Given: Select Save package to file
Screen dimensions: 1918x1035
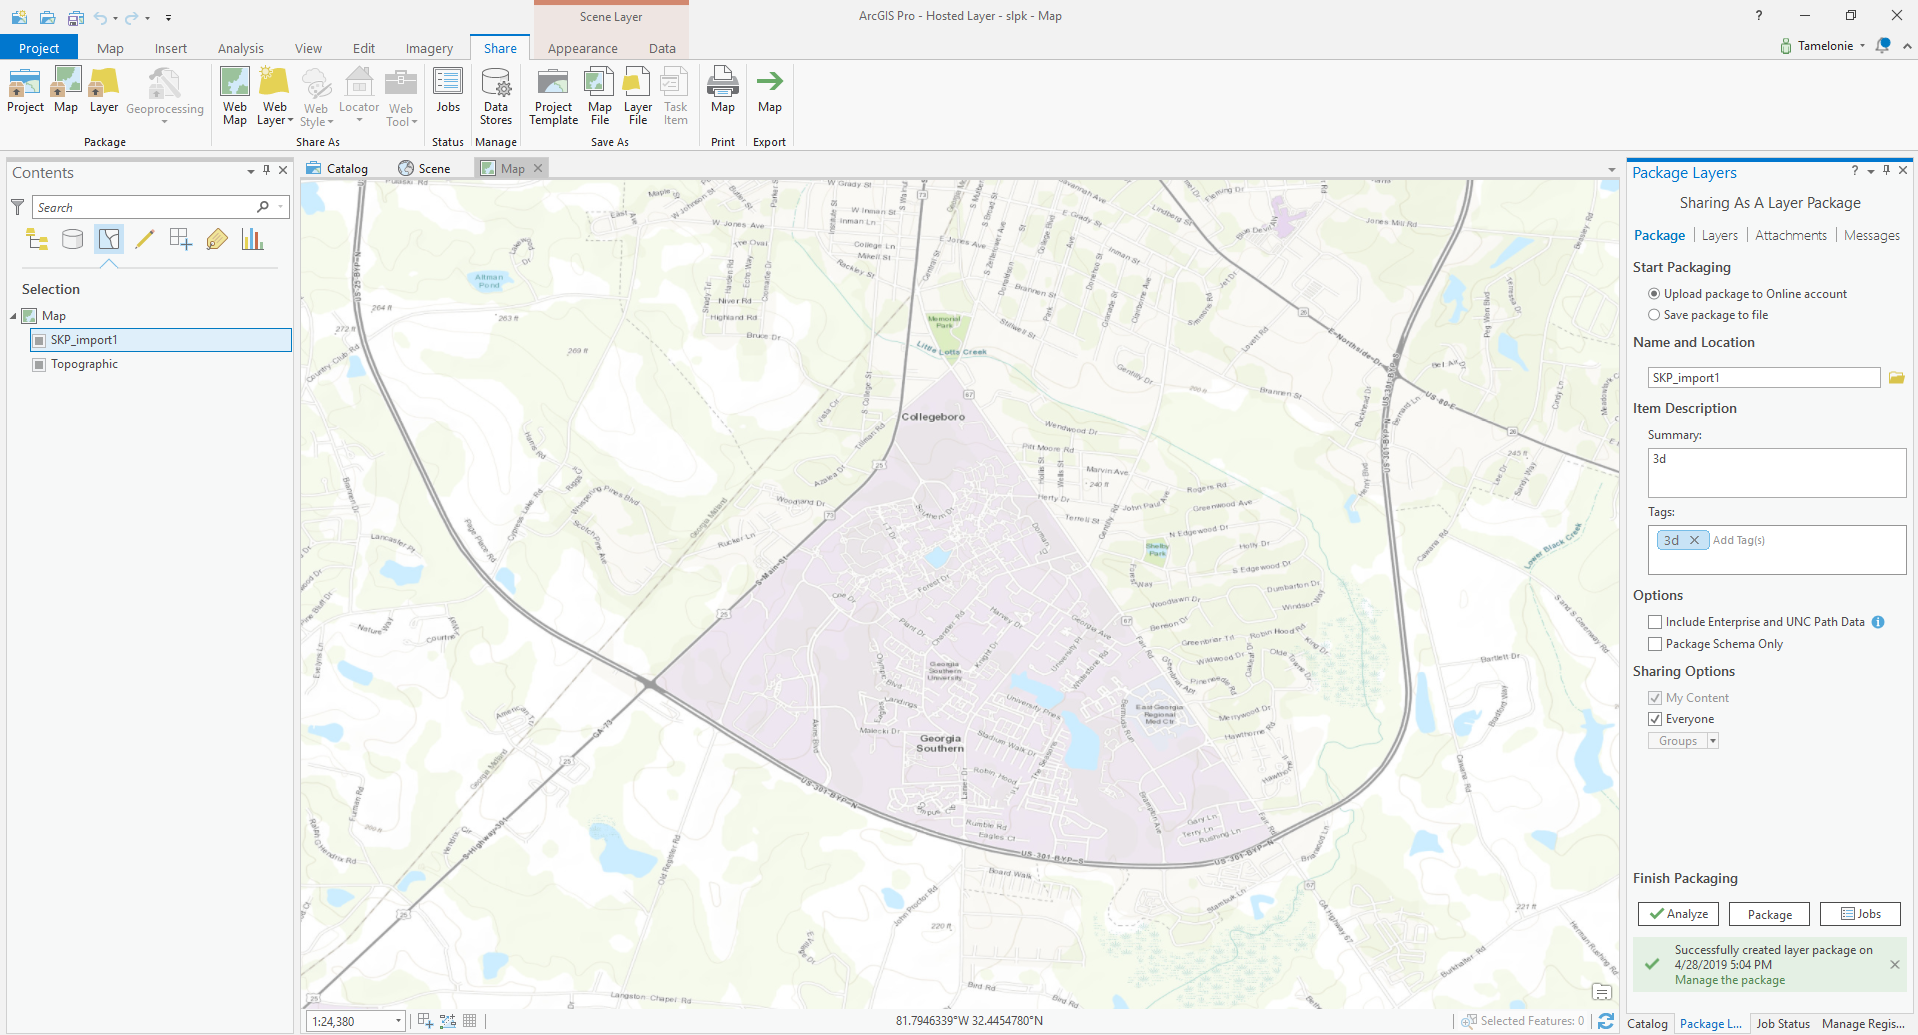Looking at the screenshot, I should [1654, 315].
